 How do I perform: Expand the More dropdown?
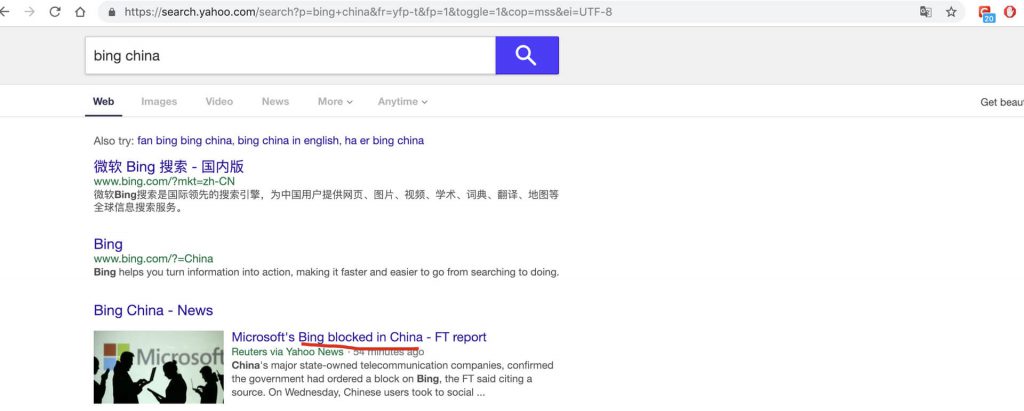[x=335, y=101]
